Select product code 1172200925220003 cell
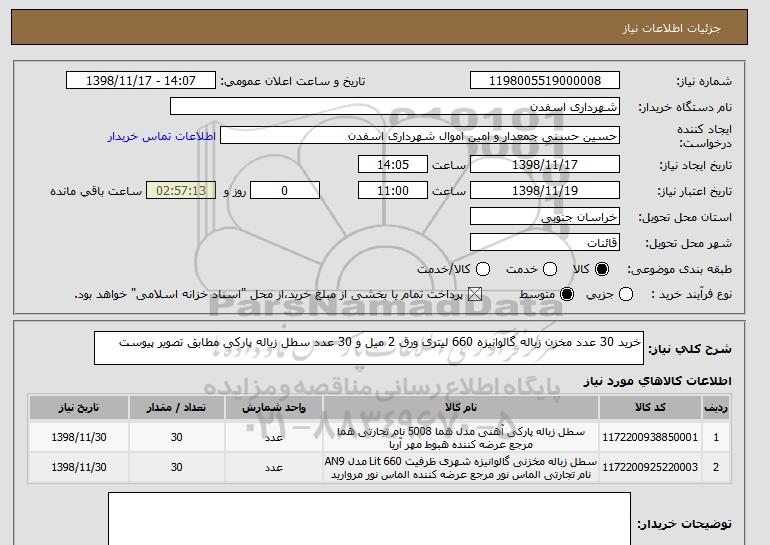This screenshot has width=770, height=545. click(650, 467)
